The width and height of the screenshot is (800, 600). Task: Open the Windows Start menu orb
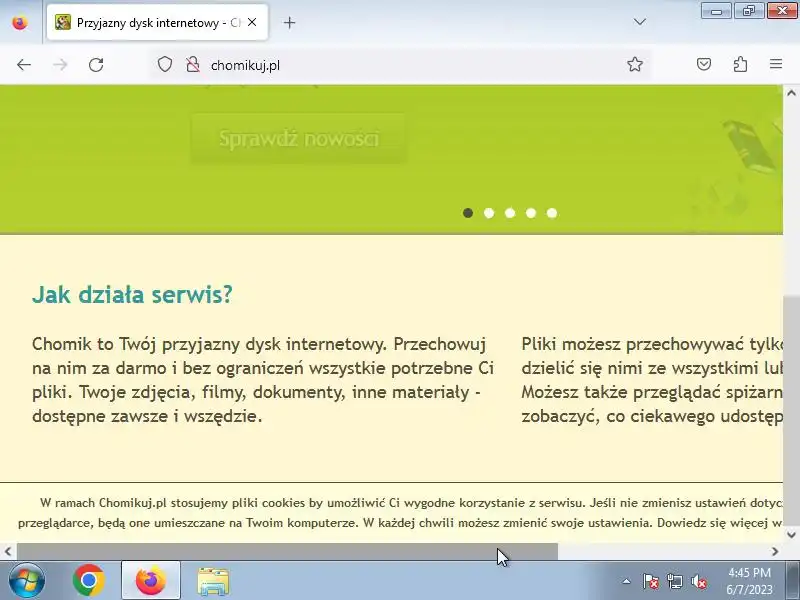point(27,581)
